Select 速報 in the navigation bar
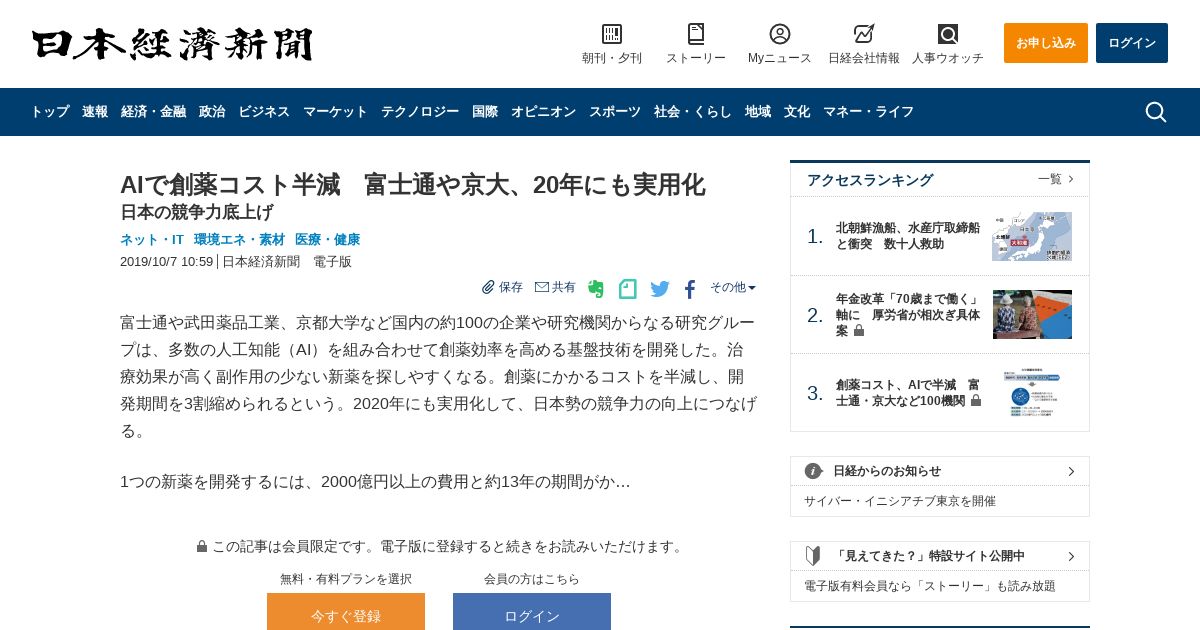 (x=95, y=112)
